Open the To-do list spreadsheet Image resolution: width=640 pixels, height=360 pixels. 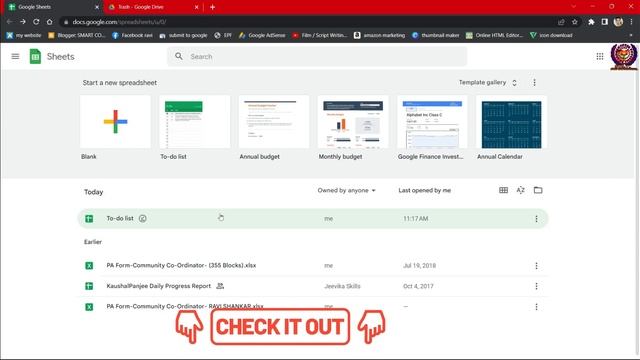click(x=313, y=218)
